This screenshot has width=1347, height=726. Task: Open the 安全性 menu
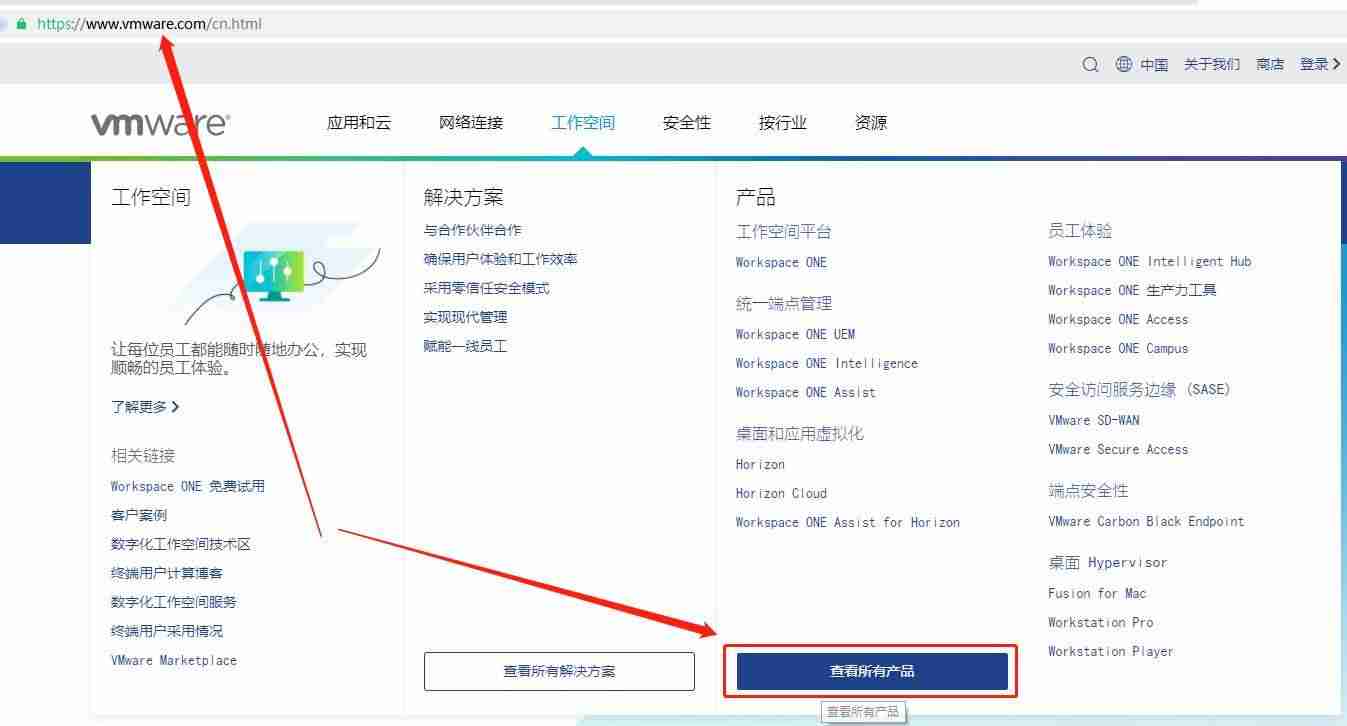[687, 123]
